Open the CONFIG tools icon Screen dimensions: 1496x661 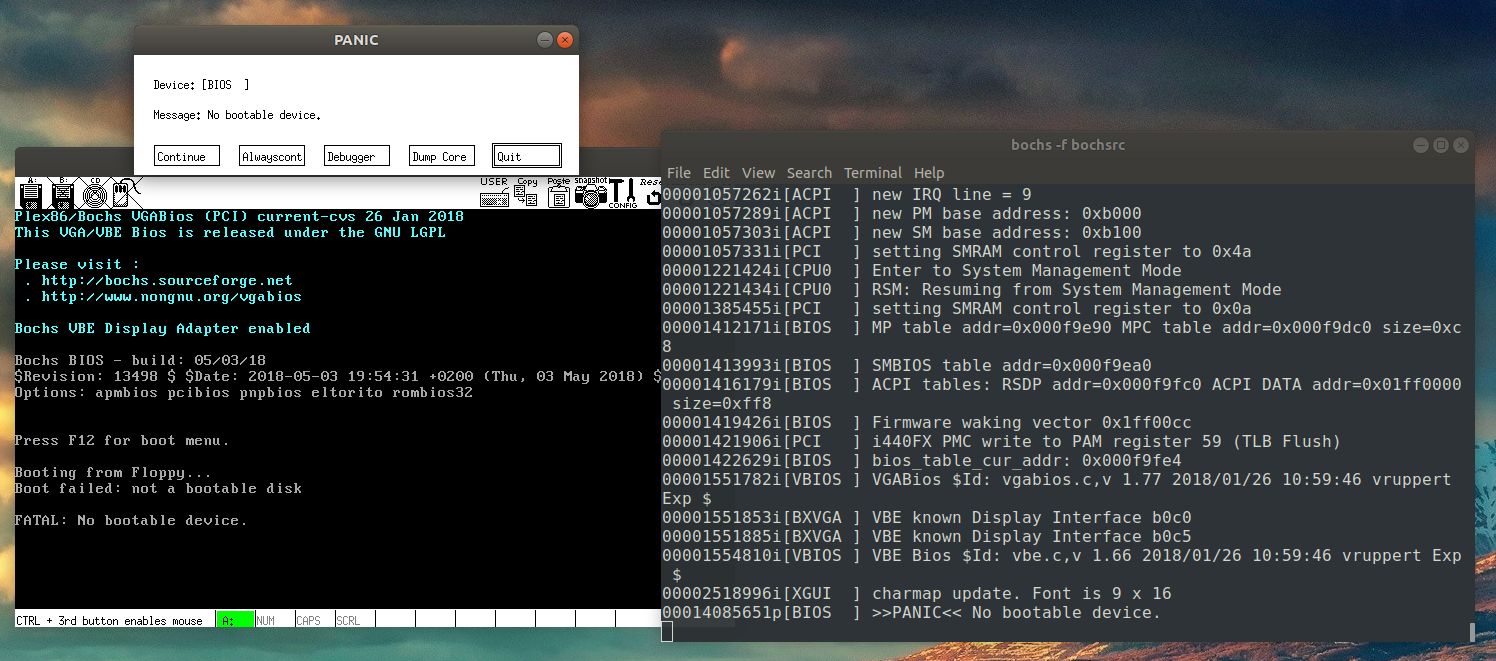[x=623, y=192]
